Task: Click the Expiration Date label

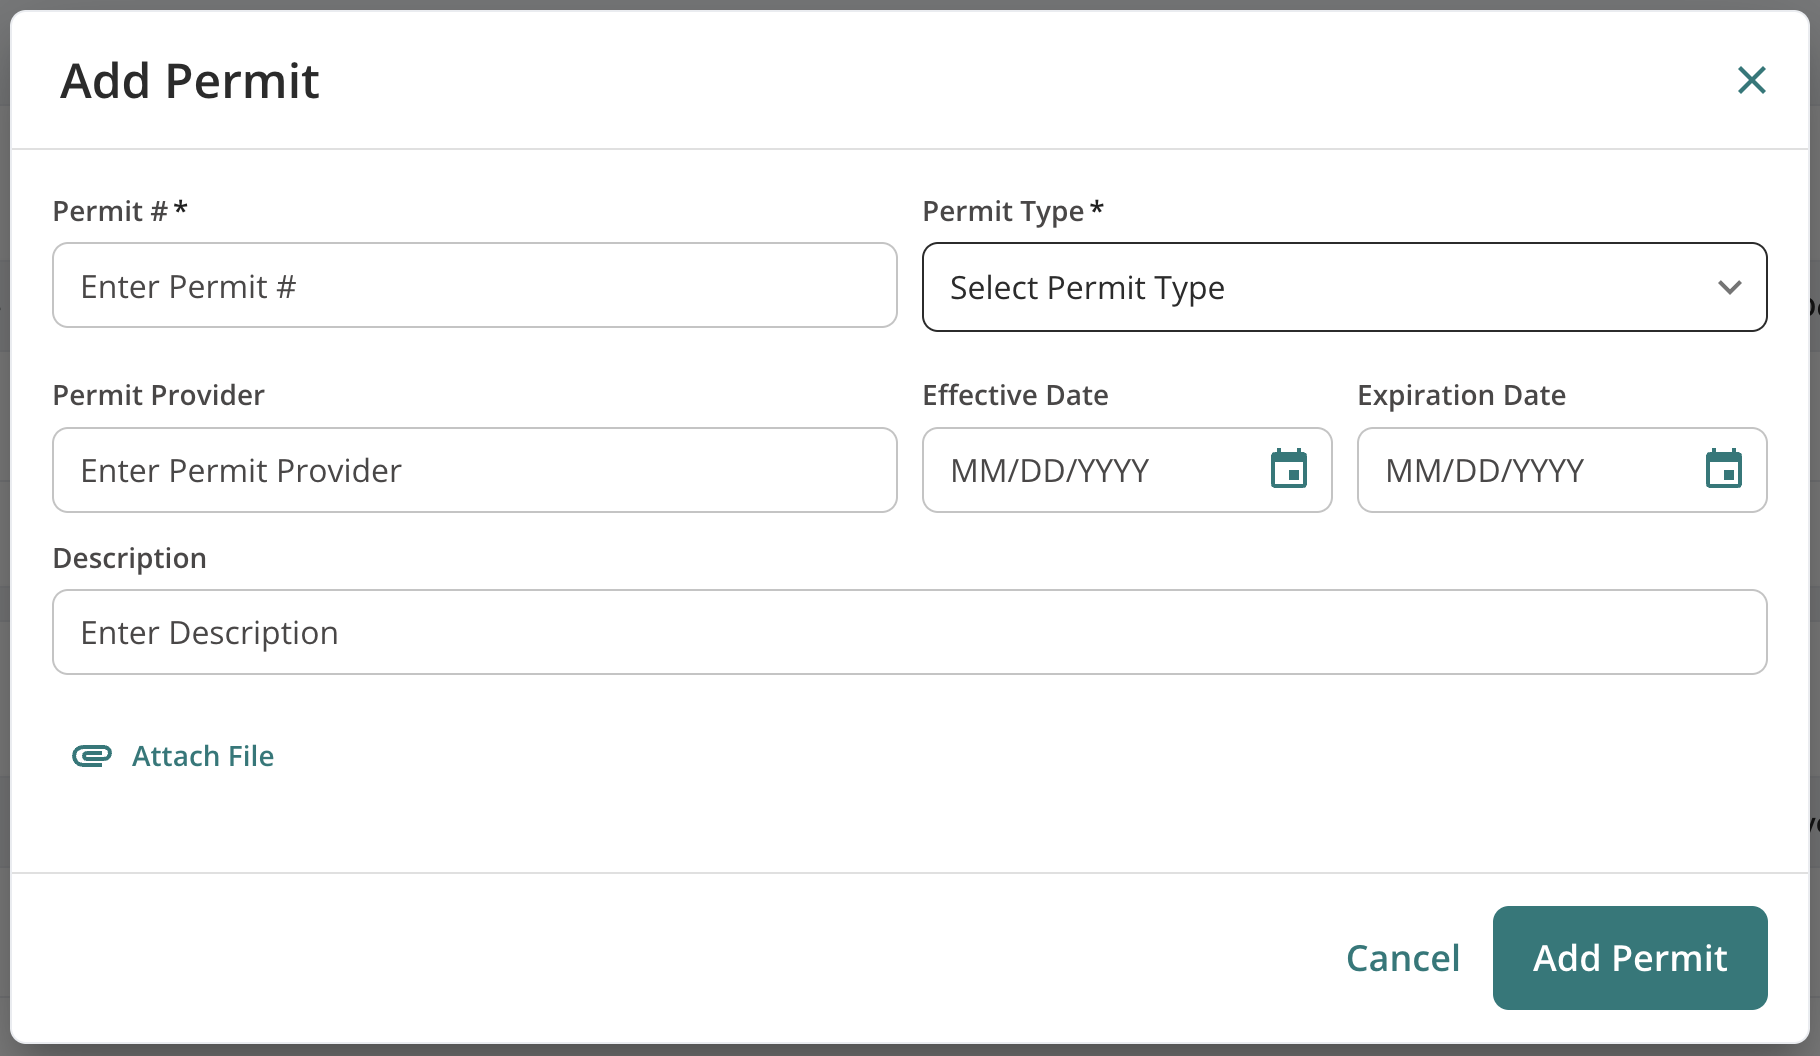Action: point(1461,395)
